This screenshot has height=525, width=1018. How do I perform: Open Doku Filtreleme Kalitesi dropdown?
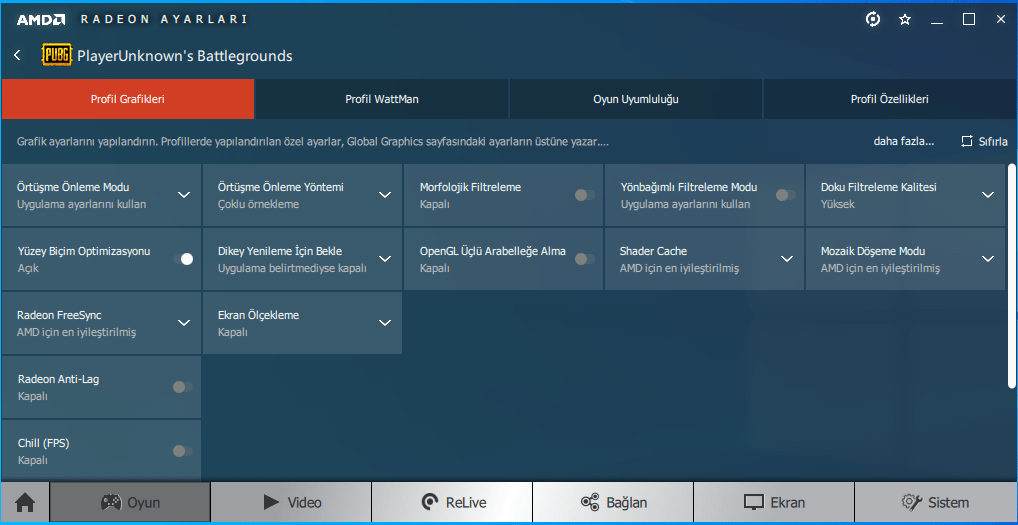[988, 195]
